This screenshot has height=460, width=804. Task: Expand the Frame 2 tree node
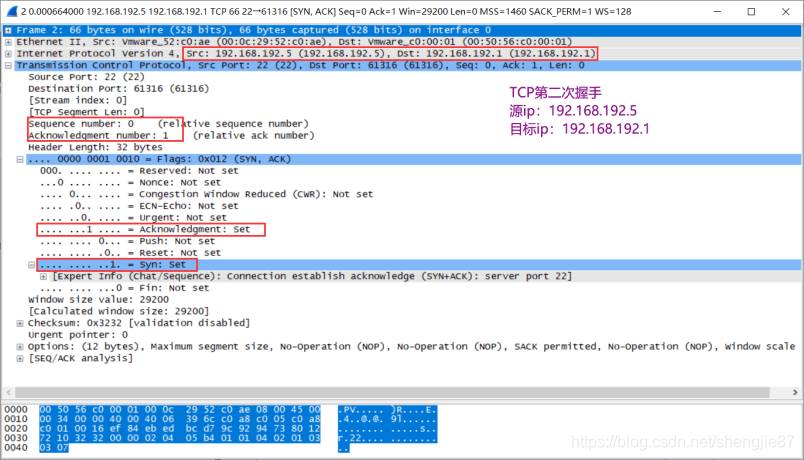(9, 30)
